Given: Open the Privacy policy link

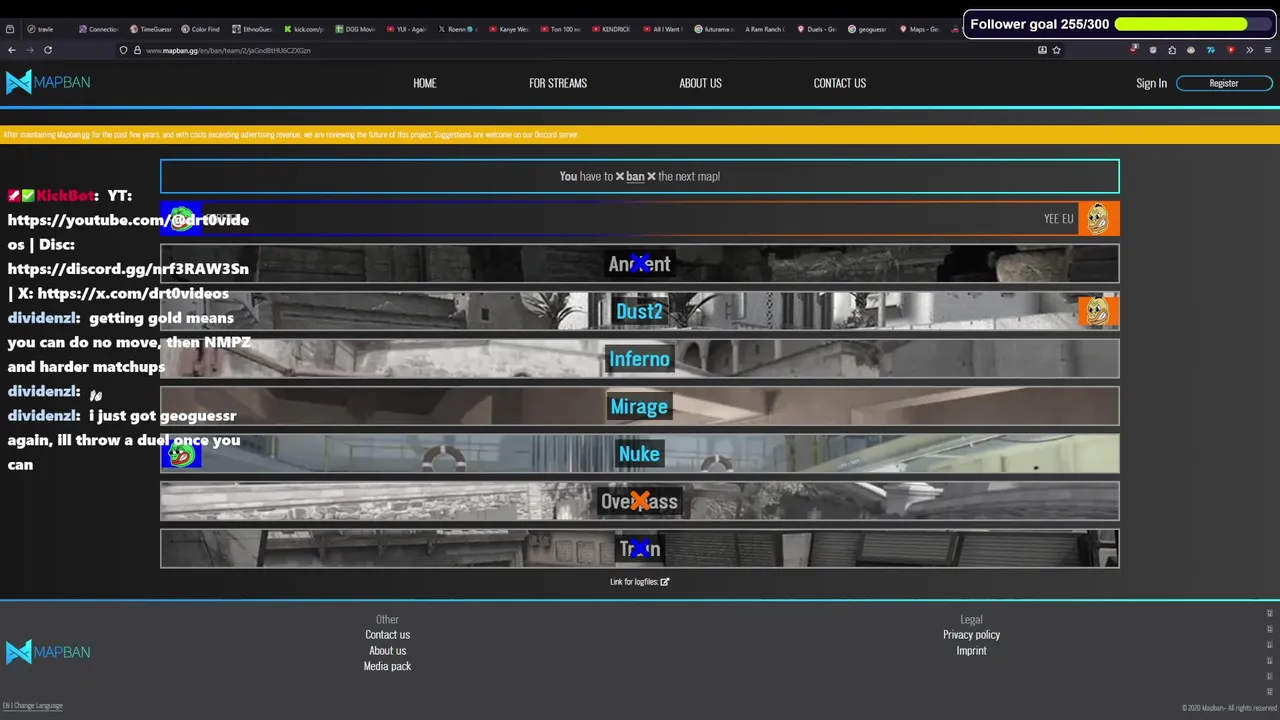Looking at the screenshot, I should pos(971,635).
